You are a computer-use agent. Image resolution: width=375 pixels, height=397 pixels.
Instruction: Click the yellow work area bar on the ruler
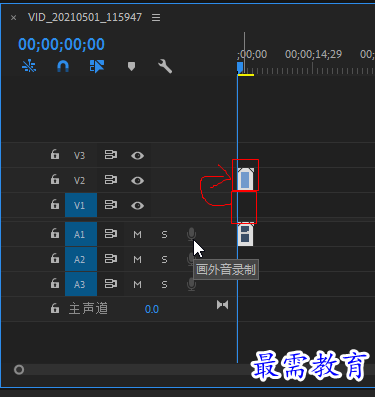pyautogui.click(x=246, y=75)
